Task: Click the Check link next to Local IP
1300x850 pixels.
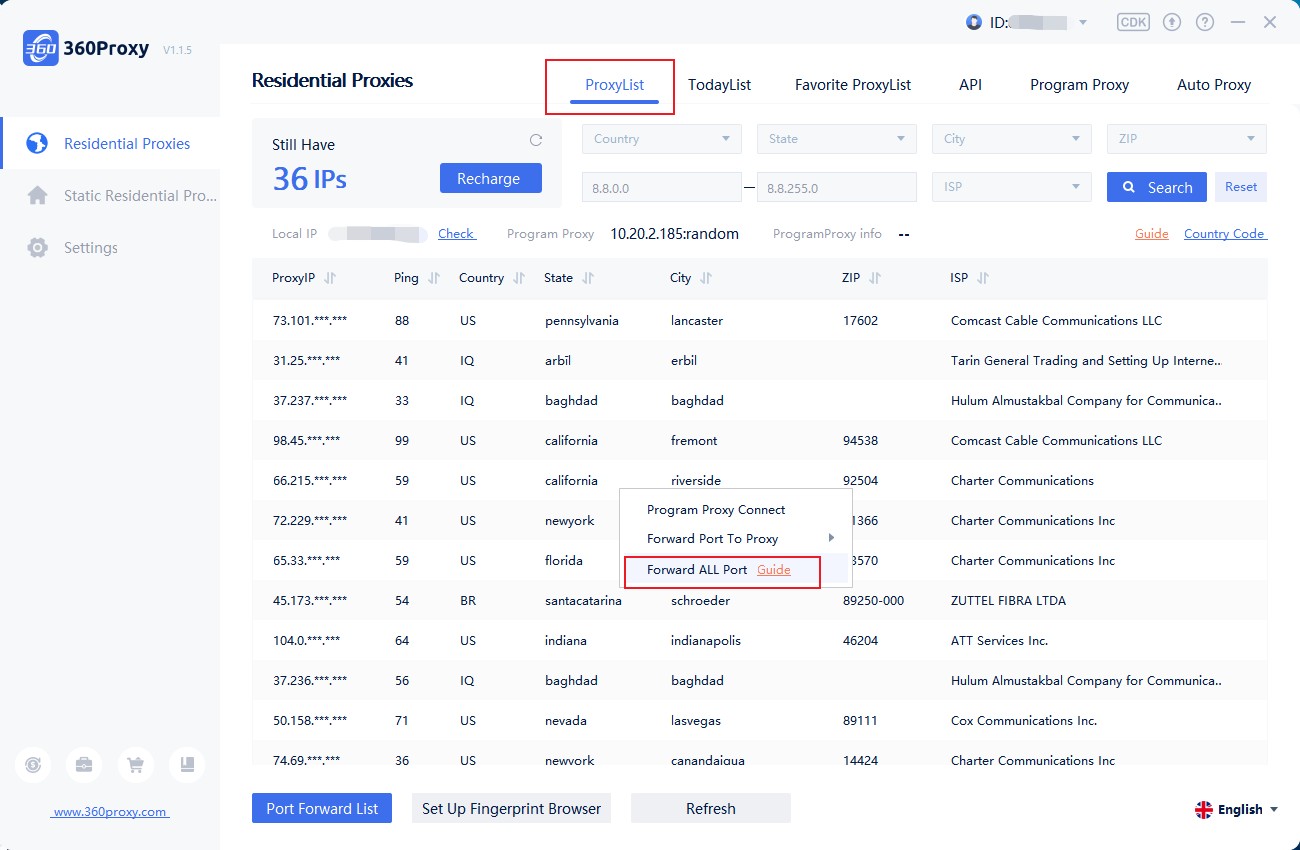Action: point(456,234)
